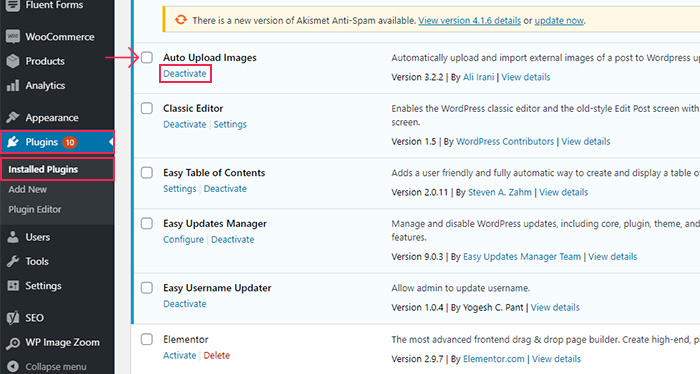The width and height of the screenshot is (700, 374).
Task: Select the Elementor plugin checkbox
Action: (147, 339)
